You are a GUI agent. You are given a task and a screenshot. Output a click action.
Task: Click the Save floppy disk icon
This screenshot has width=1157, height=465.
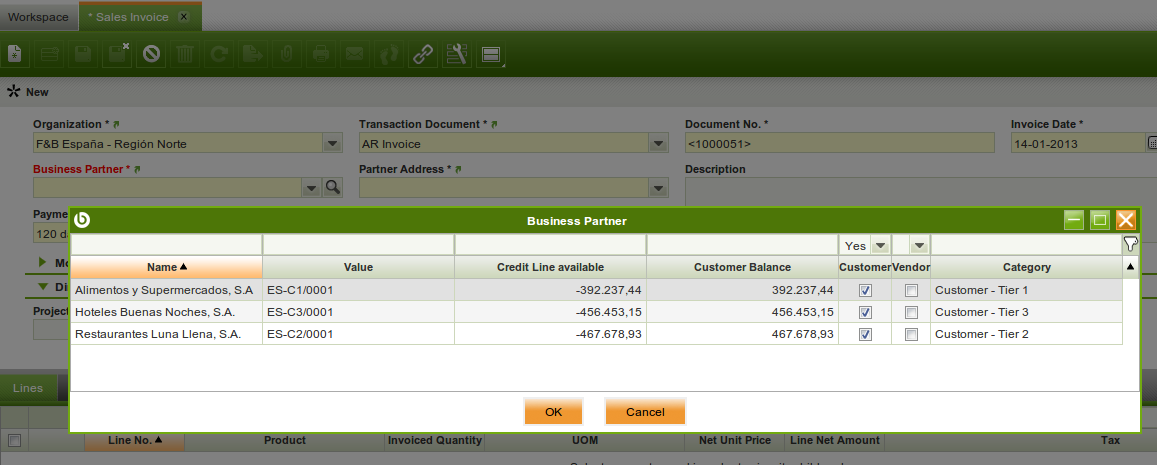coord(83,54)
